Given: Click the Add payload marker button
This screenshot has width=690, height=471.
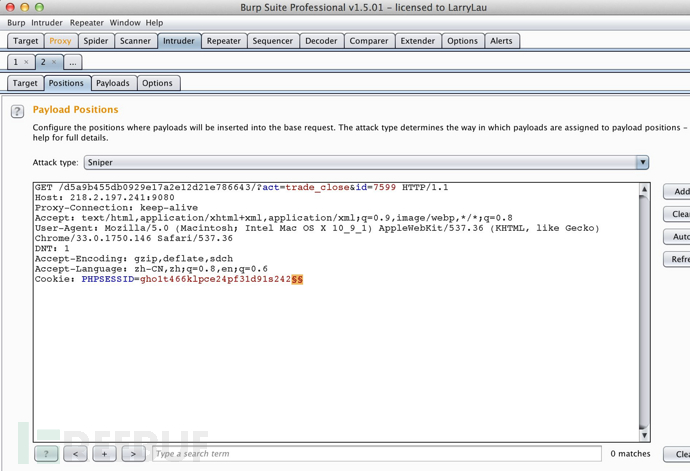Looking at the screenshot, I should click(x=677, y=191).
